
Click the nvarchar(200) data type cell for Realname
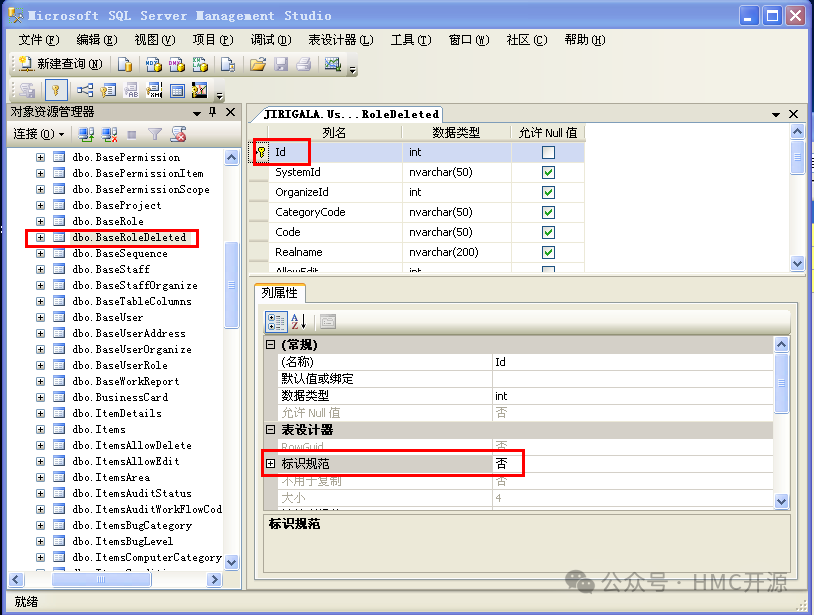(x=457, y=252)
